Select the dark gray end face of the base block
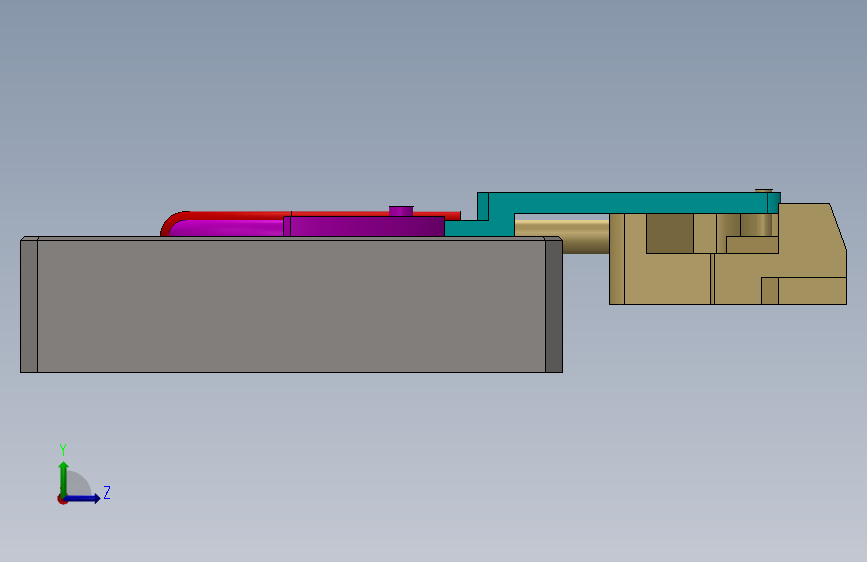This screenshot has width=867, height=562. point(553,306)
